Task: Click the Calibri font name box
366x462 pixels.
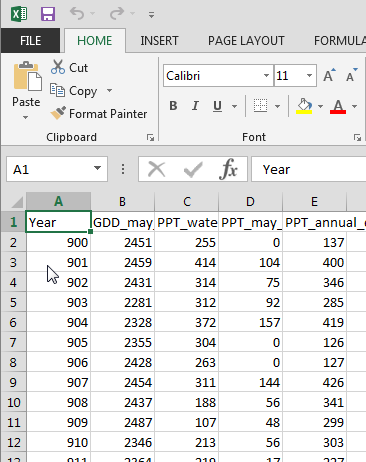Action: tap(213, 76)
